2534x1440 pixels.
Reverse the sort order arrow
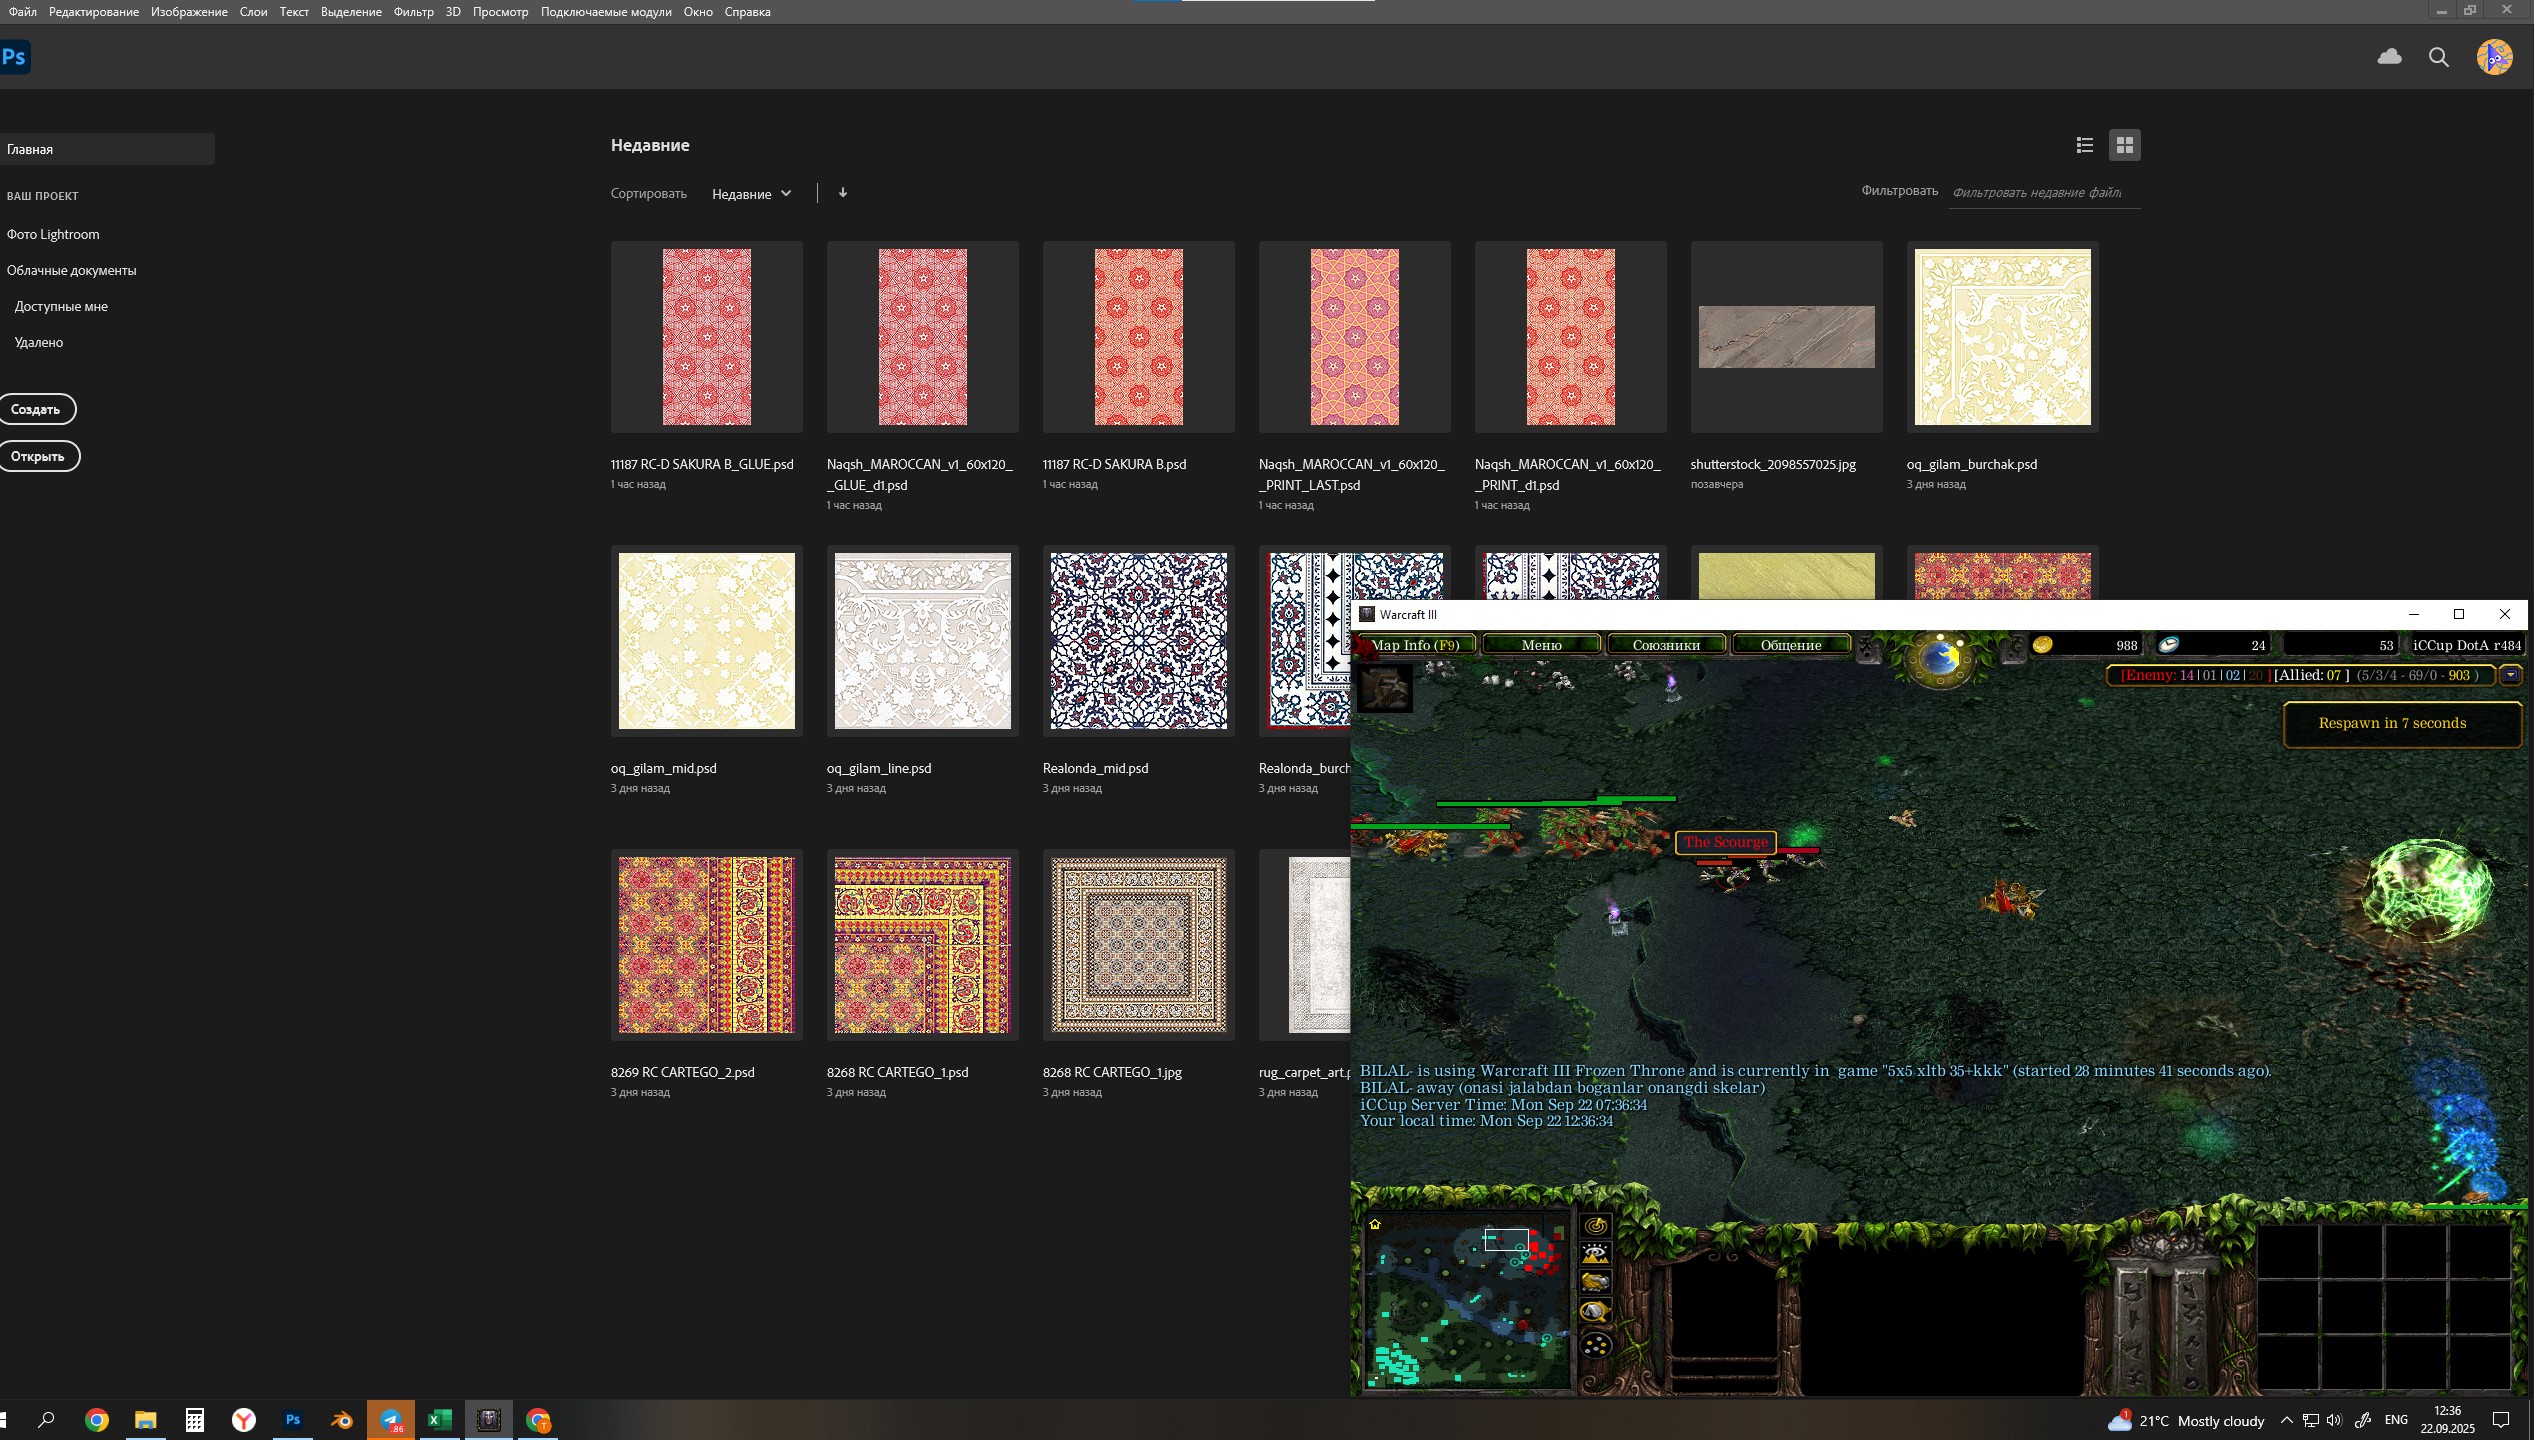(843, 193)
